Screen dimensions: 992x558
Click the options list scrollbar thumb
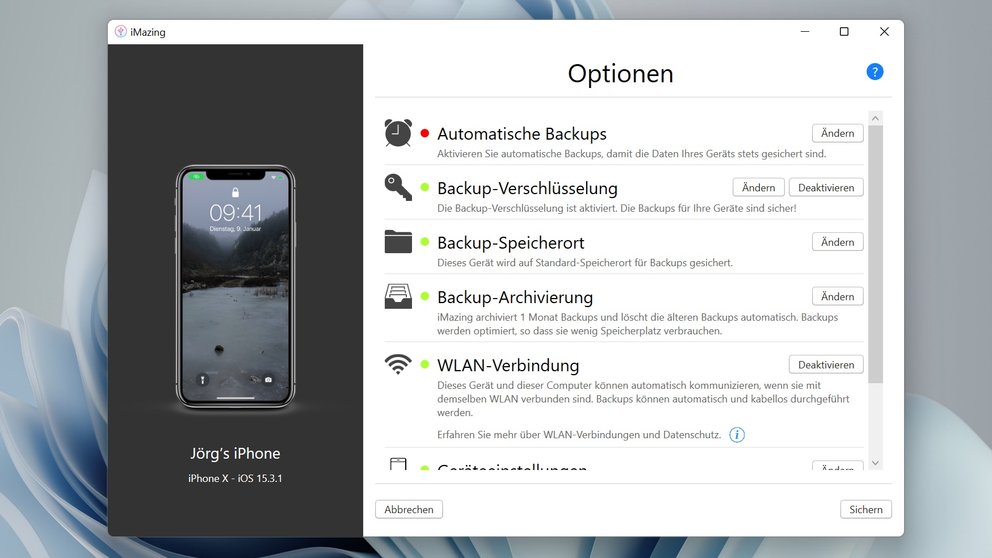(875, 254)
